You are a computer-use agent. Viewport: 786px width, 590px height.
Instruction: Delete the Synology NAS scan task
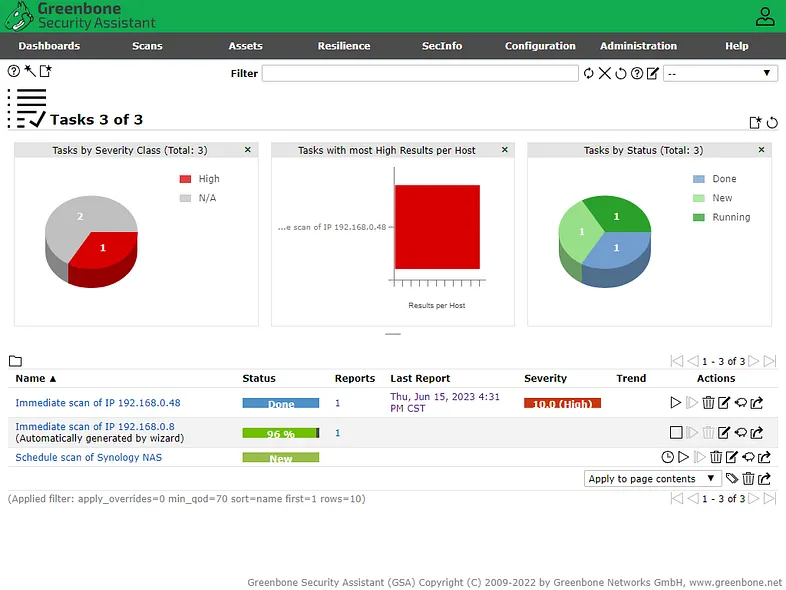(716, 457)
